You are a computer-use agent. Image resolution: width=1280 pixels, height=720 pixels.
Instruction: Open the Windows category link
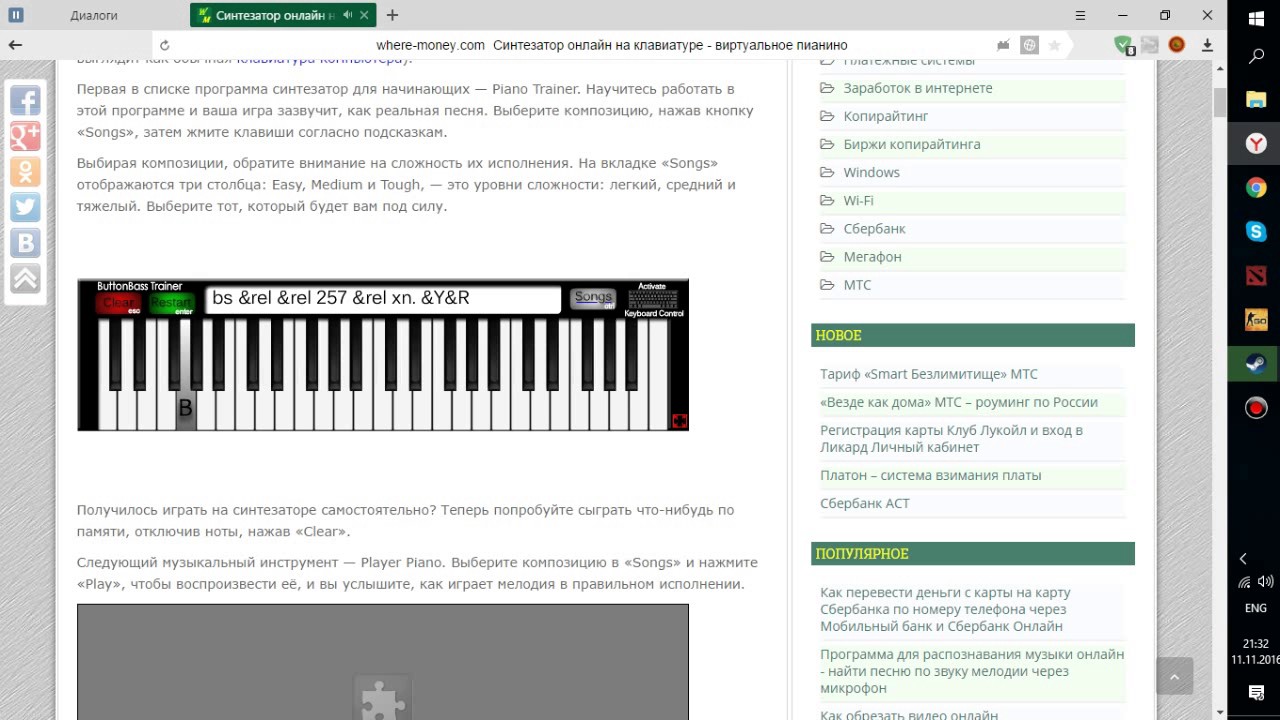click(871, 172)
